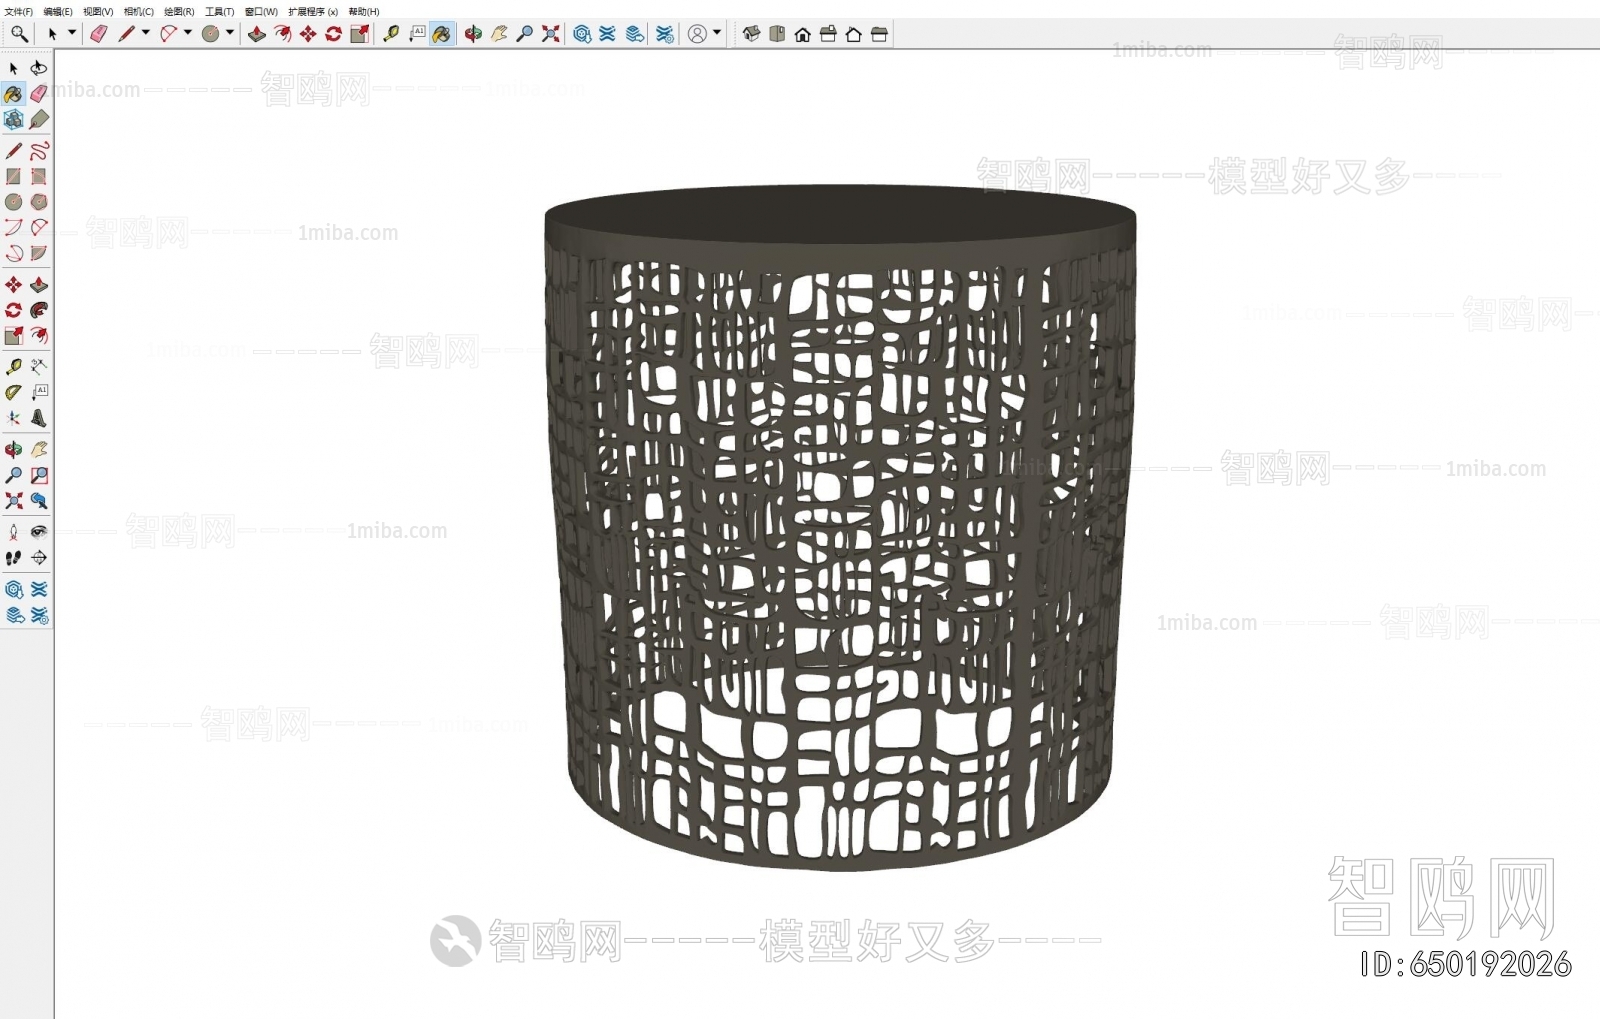Select the Lasso Select tool in left toolbar
The image size is (1600, 1019).
pyautogui.click(x=39, y=68)
